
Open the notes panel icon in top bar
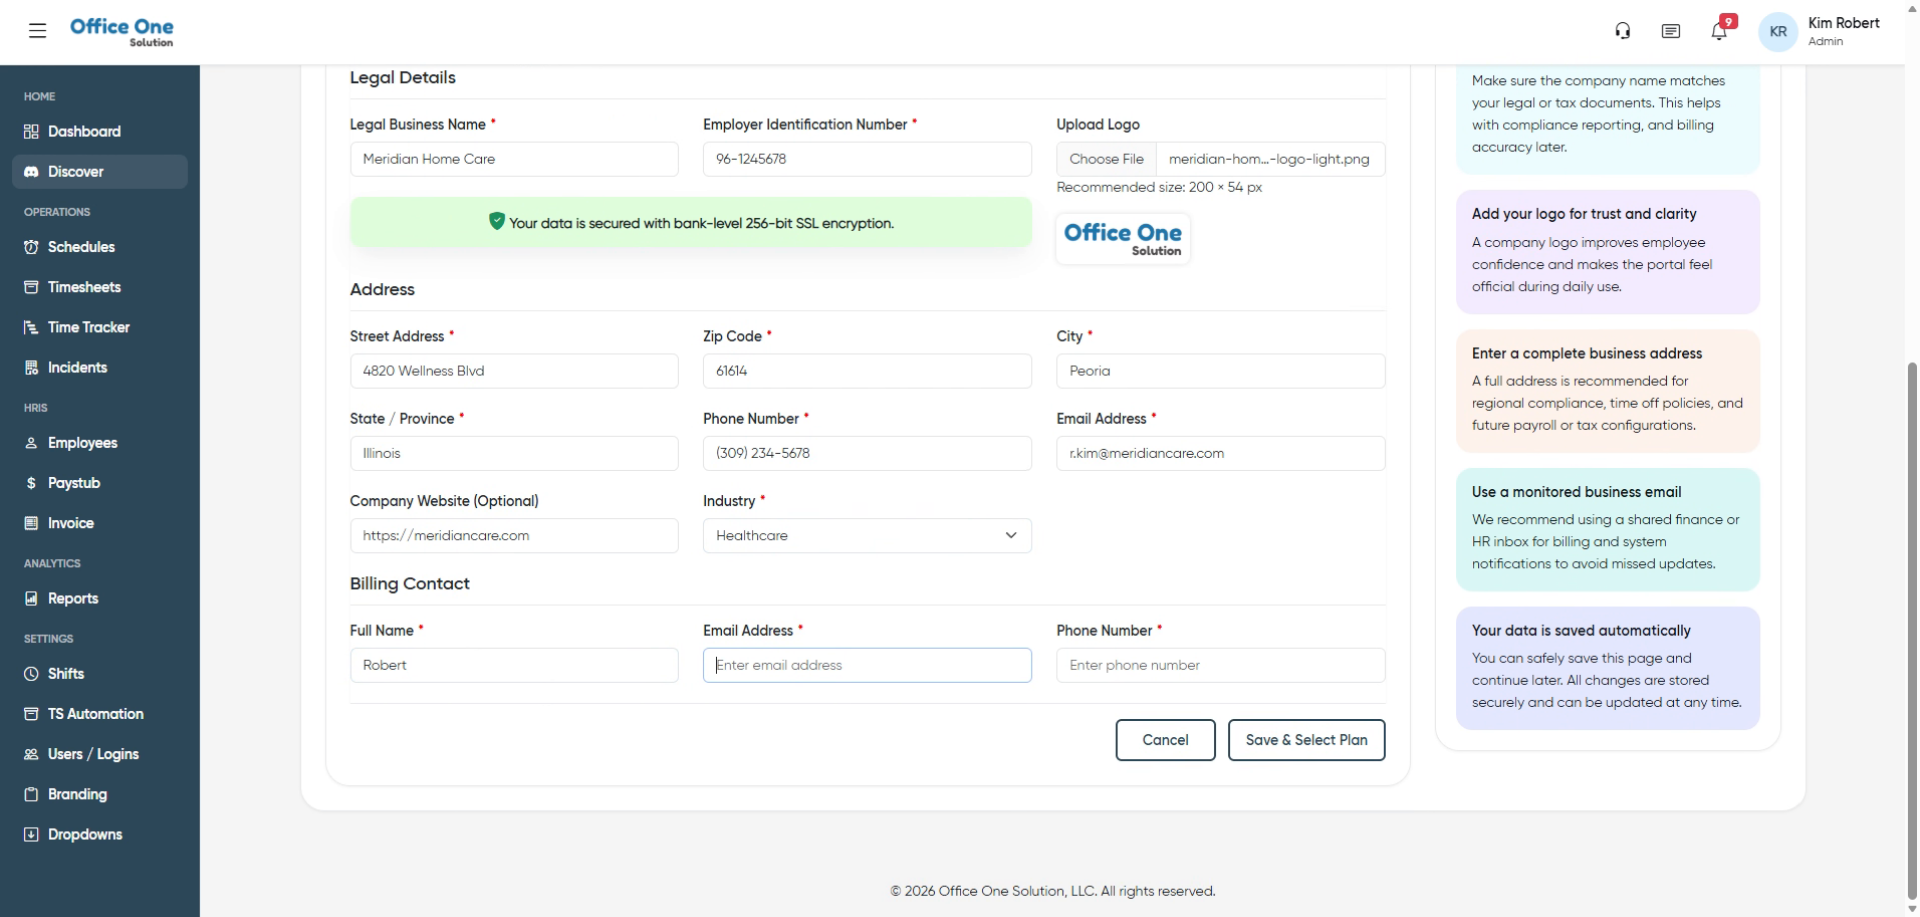point(1671,31)
